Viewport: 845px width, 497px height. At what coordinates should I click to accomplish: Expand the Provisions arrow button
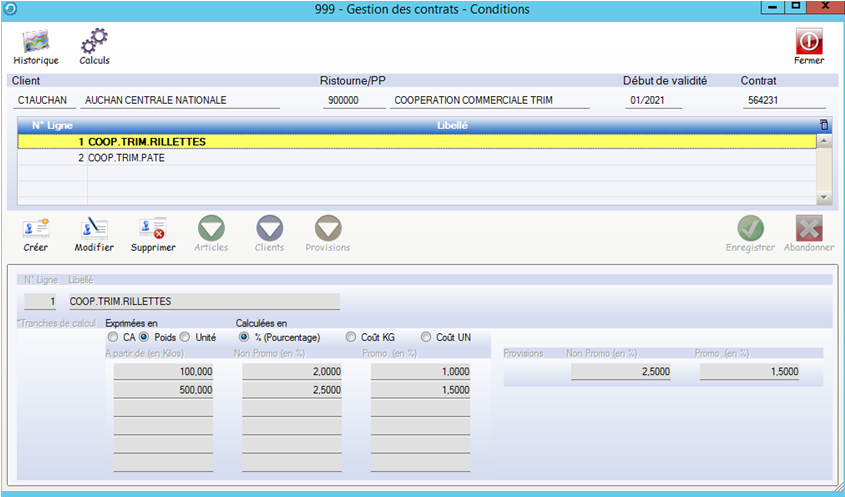coord(328,230)
